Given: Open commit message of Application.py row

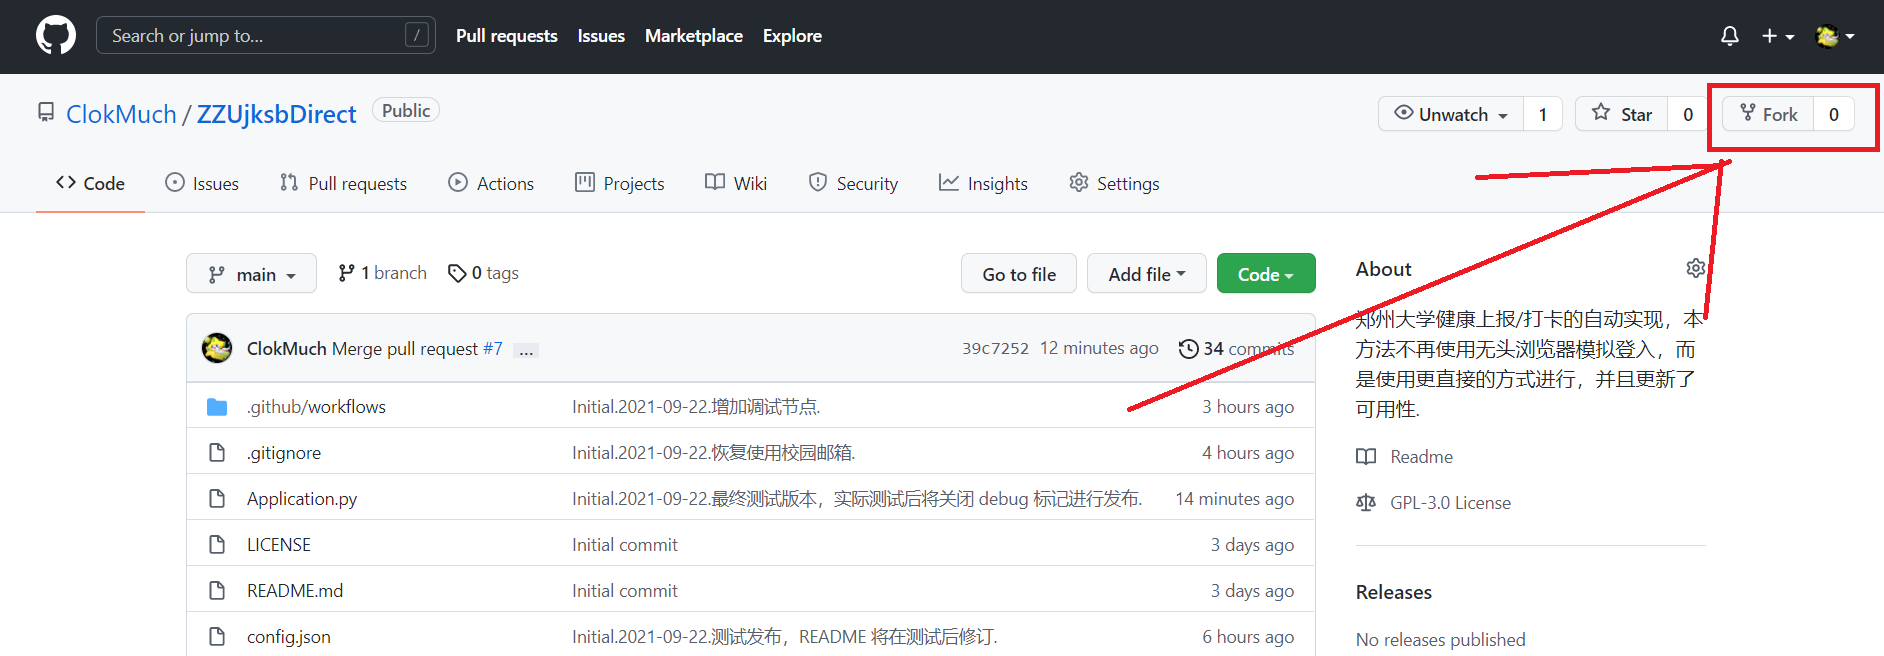Looking at the screenshot, I should click(857, 498).
